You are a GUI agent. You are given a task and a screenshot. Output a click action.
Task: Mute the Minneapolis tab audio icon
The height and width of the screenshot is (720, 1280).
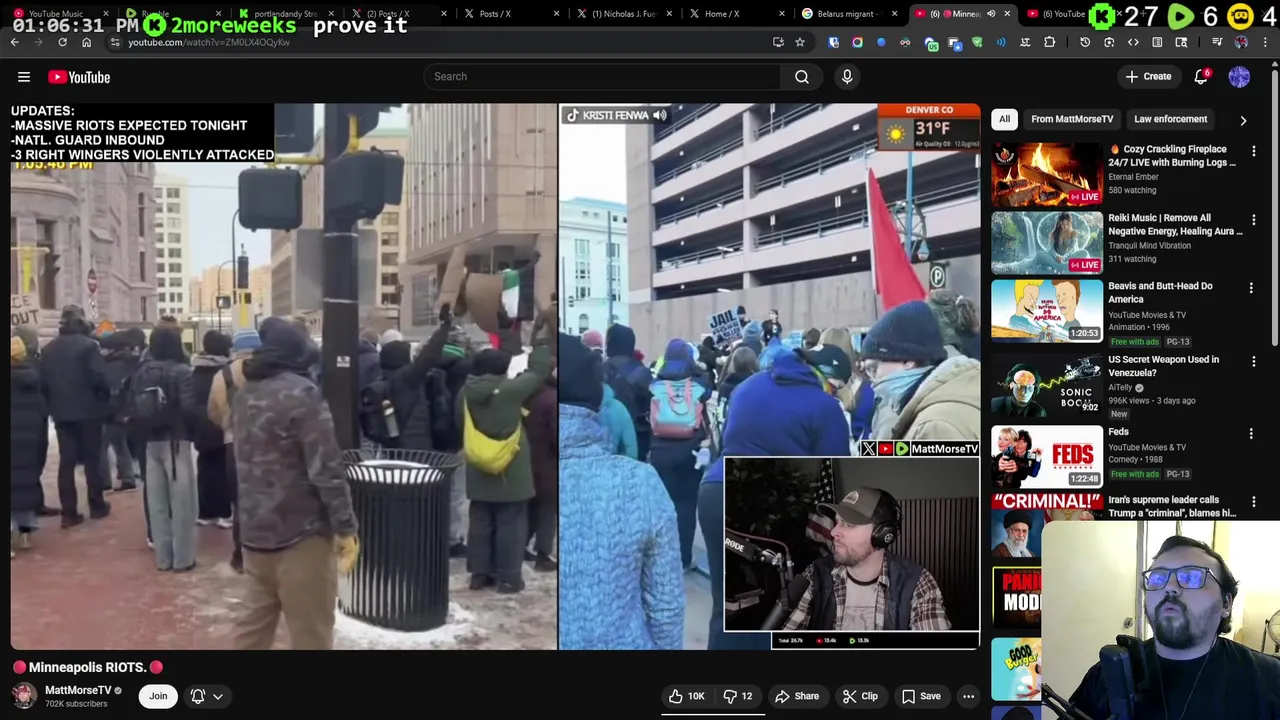click(991, 14)
